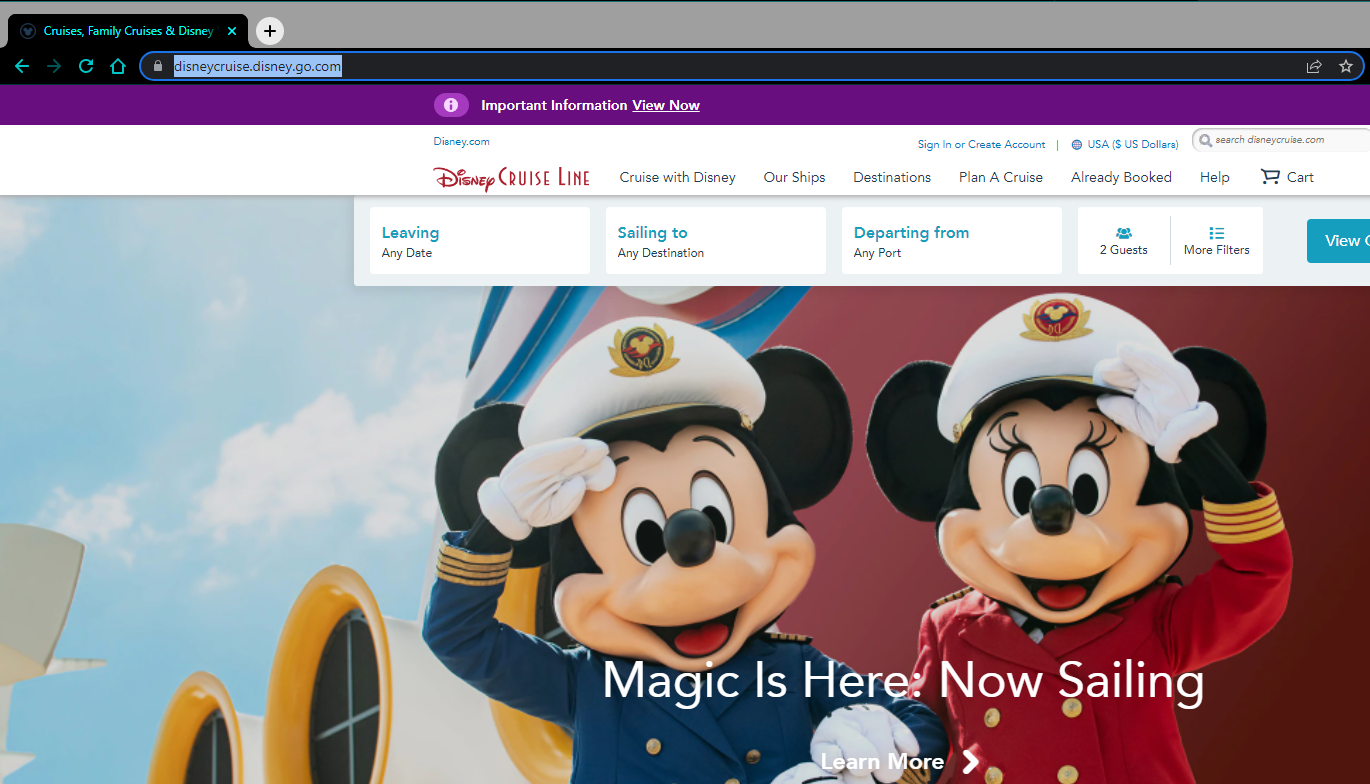Open the Plan A Cruise menu
The width and height of the screenshot is (1370, 784).
(x=1001, y=177)
